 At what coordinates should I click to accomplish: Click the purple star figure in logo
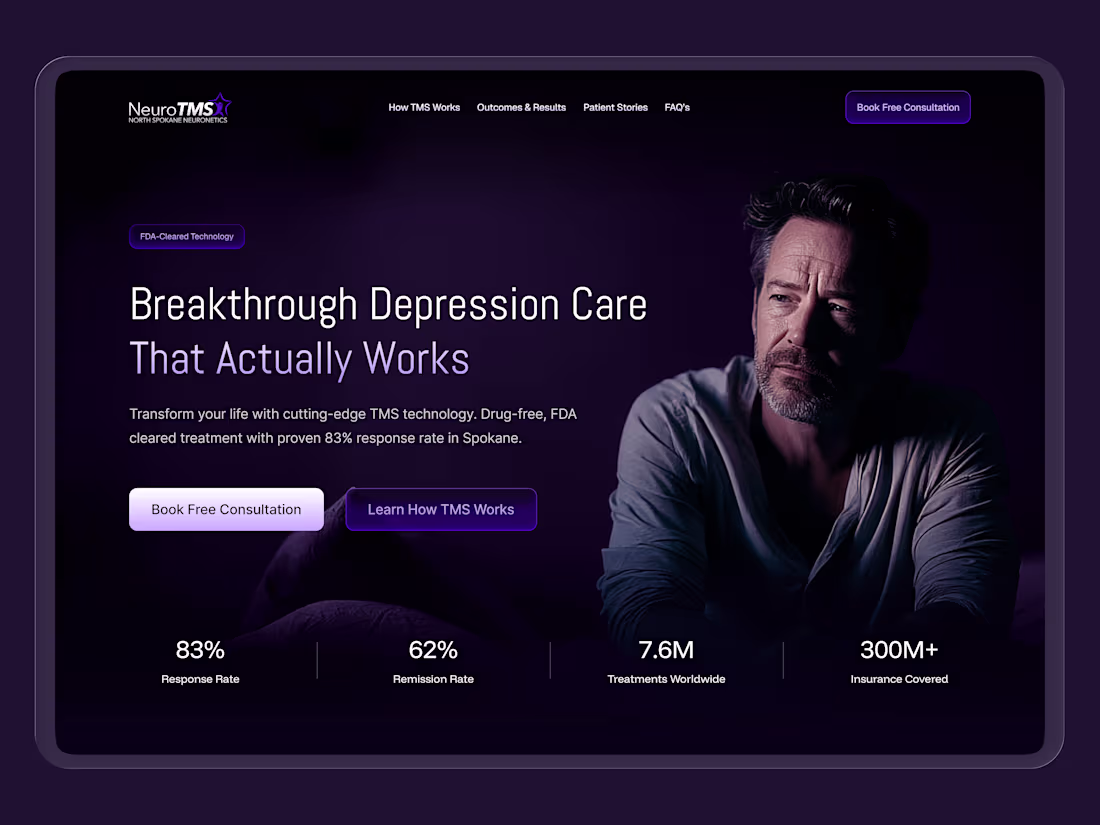222,105
